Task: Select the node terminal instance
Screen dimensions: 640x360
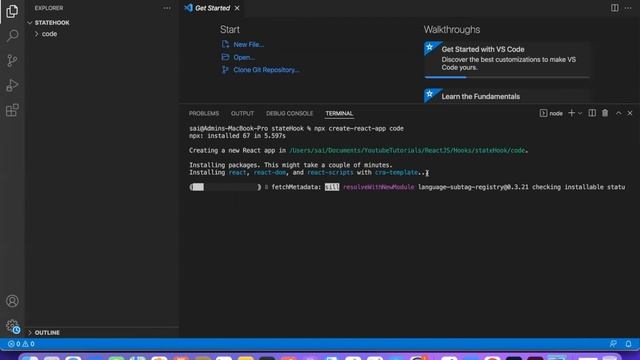Action: 551,113
